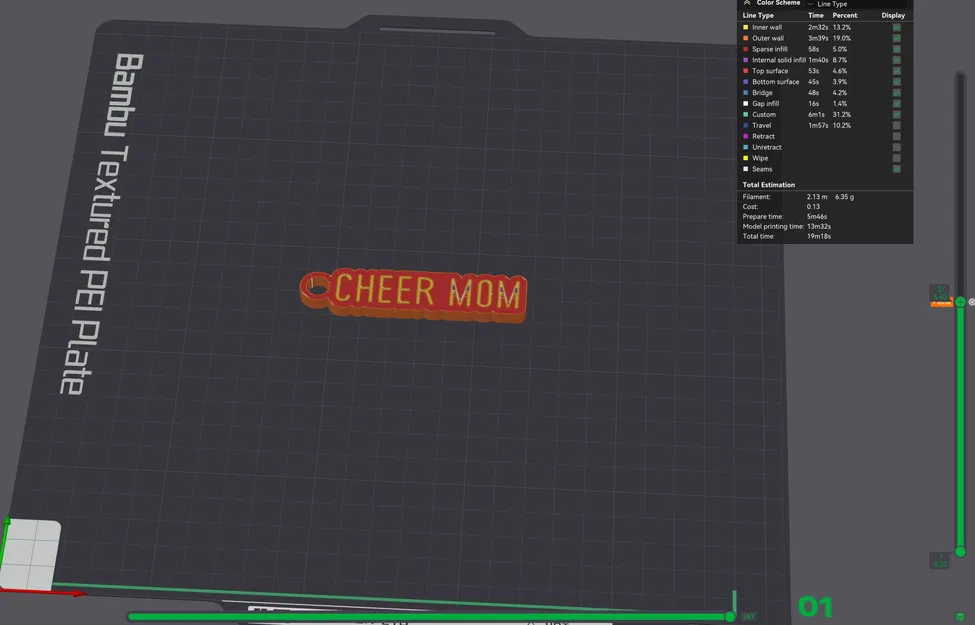
Task: Enable display of Retract points
Action: (897, 136)
